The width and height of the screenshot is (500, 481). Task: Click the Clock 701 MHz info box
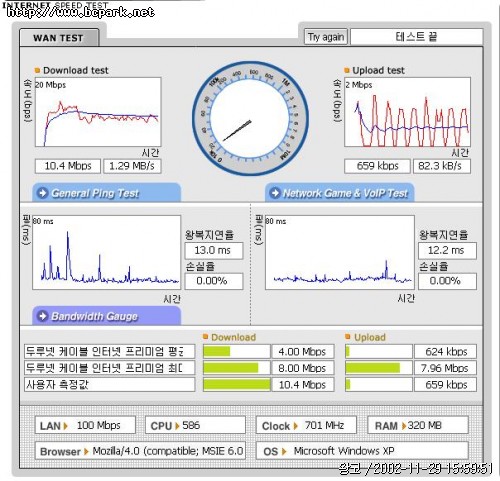tap(306, 425)
